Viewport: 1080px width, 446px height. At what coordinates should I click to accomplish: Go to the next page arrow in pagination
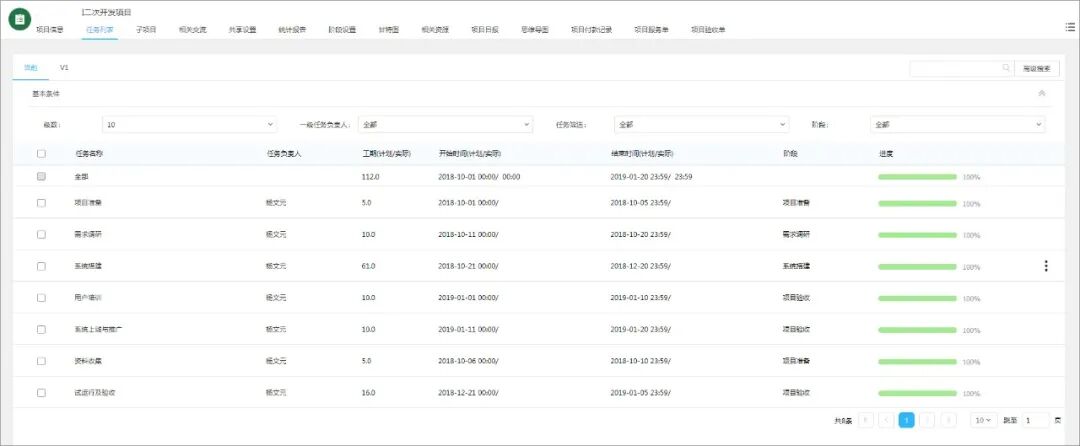click(928, 420)
